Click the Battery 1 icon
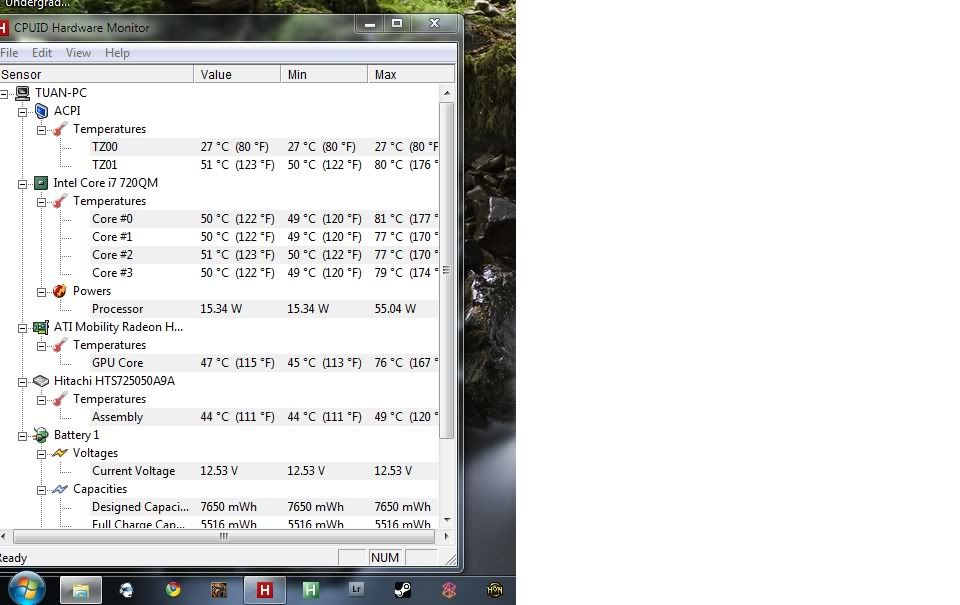 click(x=41, y=435)
